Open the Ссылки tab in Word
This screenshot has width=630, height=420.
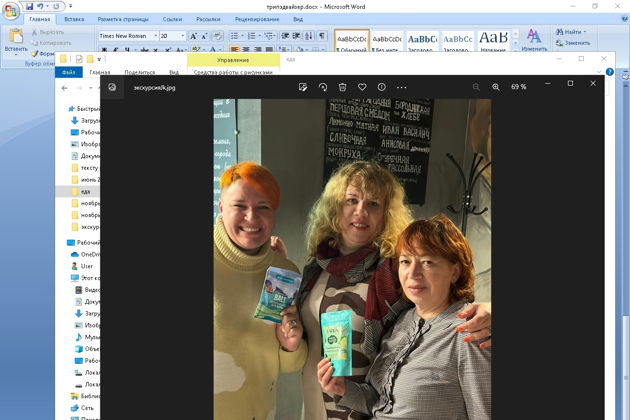(172, 19)
